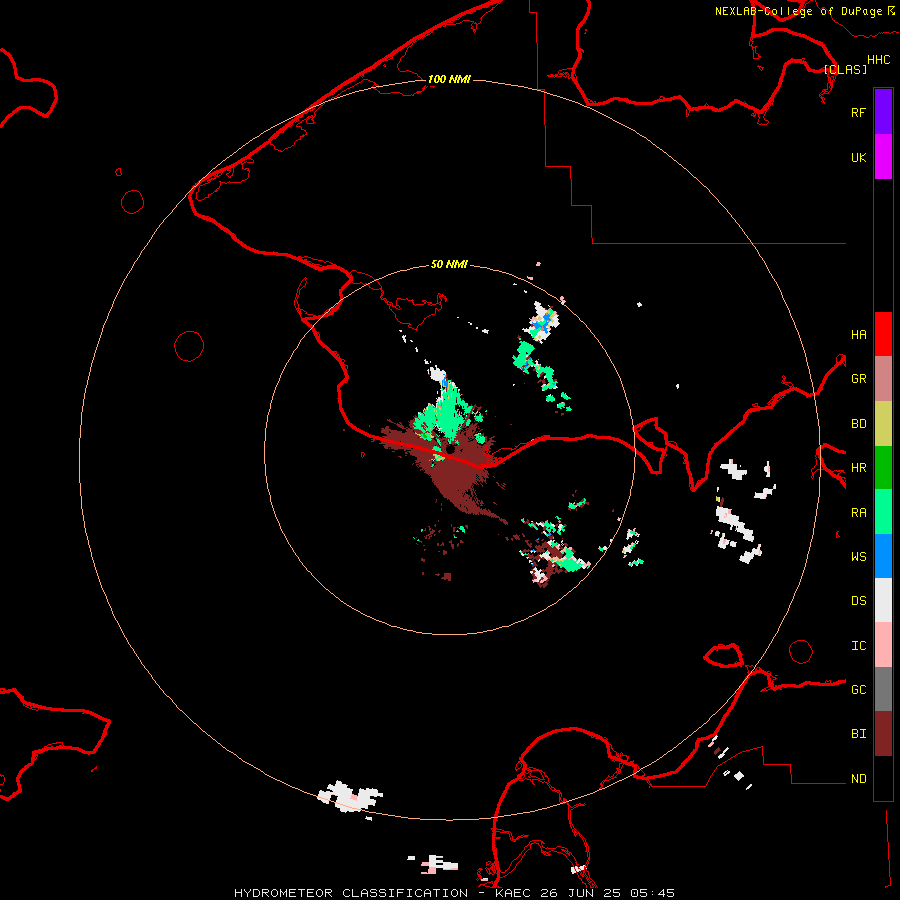The width and height of the screenshot is (900, 900).
Task: Select the BD yellow legend block
Action: pyautogui.click(x=883, y=424)
